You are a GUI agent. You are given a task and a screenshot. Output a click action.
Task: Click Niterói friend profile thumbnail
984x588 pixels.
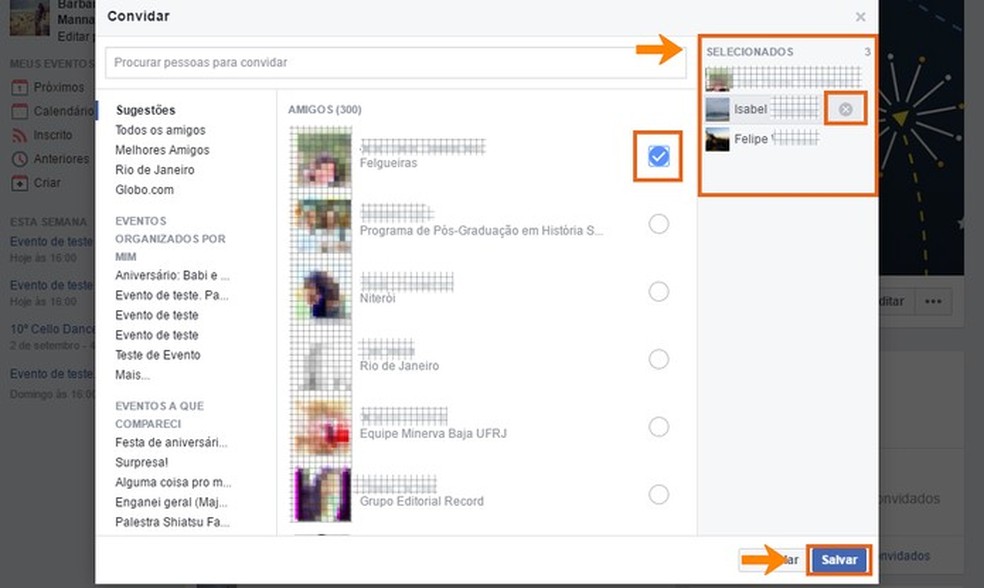pyautogui.click(x=321, y=292)
